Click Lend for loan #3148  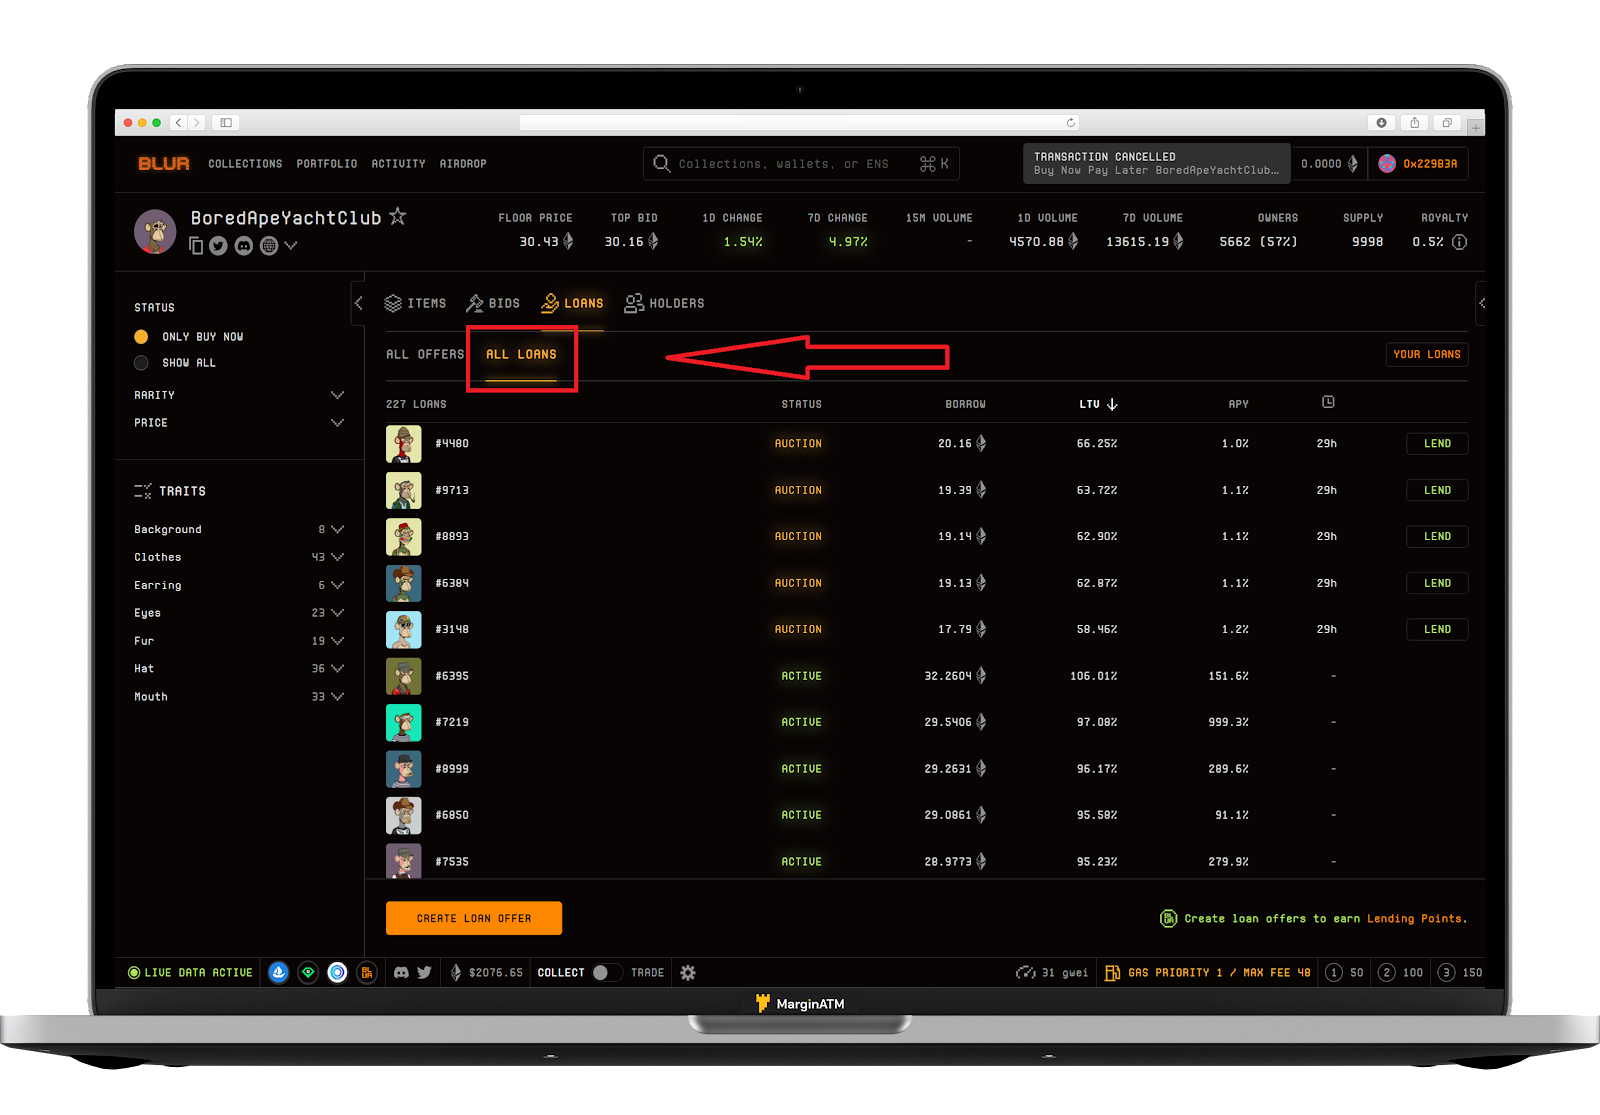coord(1437,629)
